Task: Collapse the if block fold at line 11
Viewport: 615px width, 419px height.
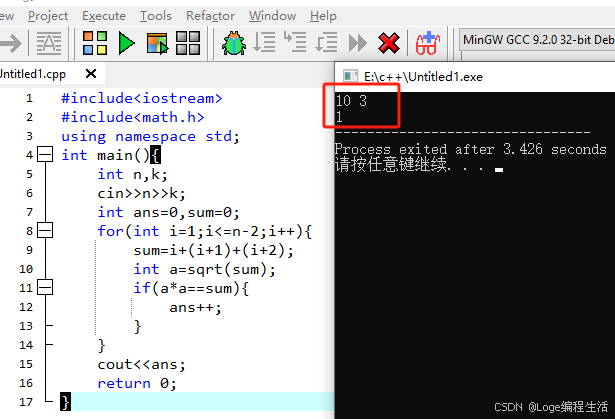Action: pyautogui.click(x=45, y=287)
